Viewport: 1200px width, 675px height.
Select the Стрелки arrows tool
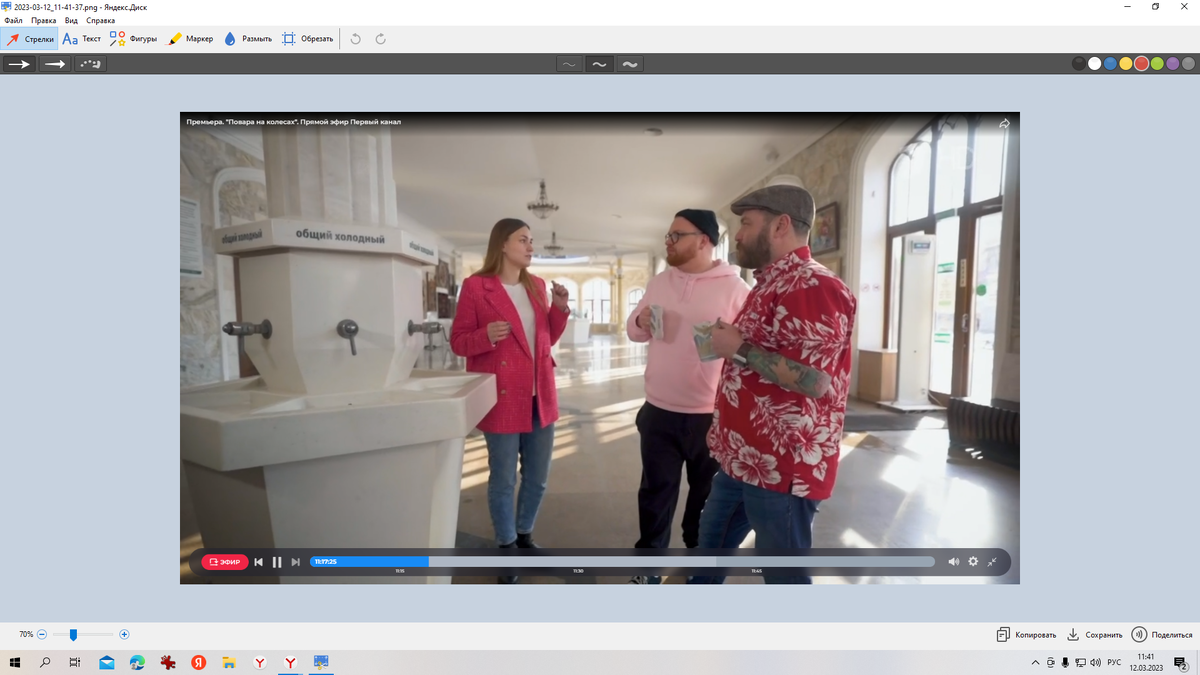point(29,39)
